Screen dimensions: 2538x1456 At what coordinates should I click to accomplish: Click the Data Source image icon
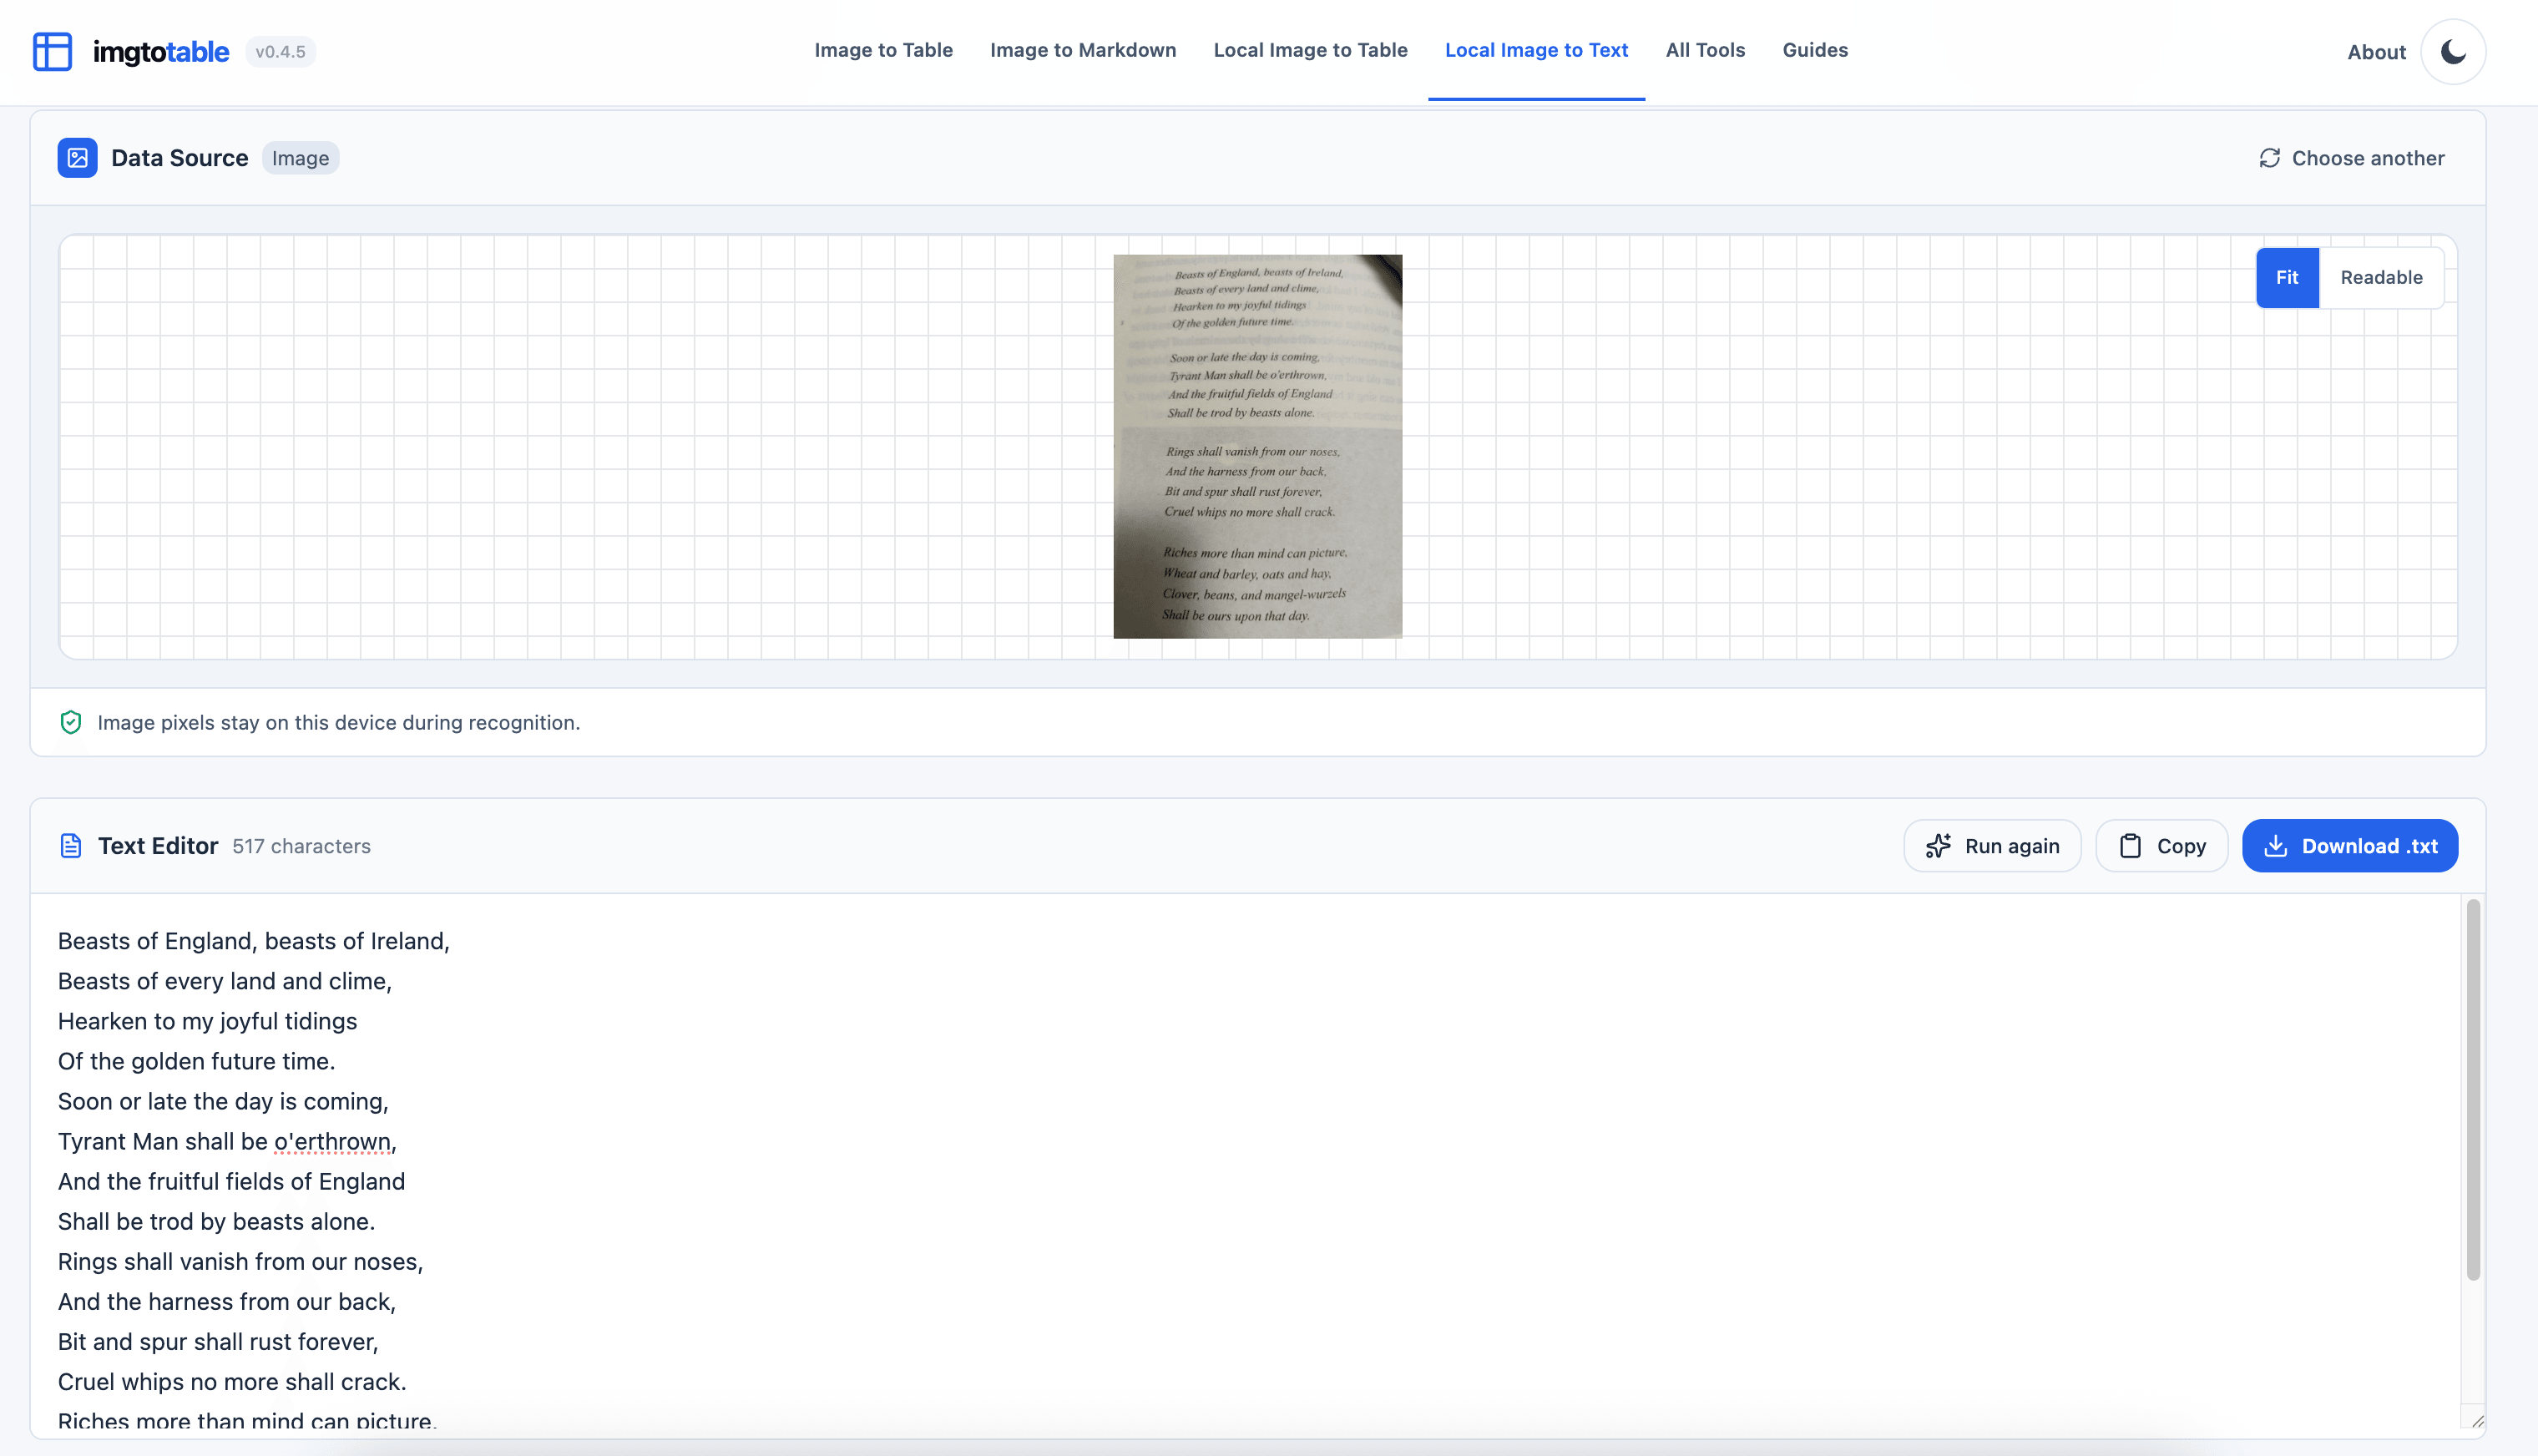tap(77, 158)
